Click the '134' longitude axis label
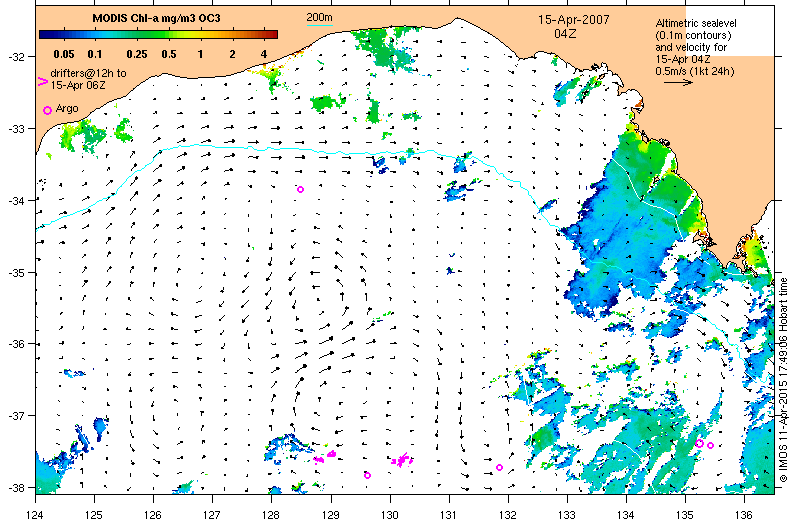This screenshot has height=520, width=800. click(x=626, y=514)
